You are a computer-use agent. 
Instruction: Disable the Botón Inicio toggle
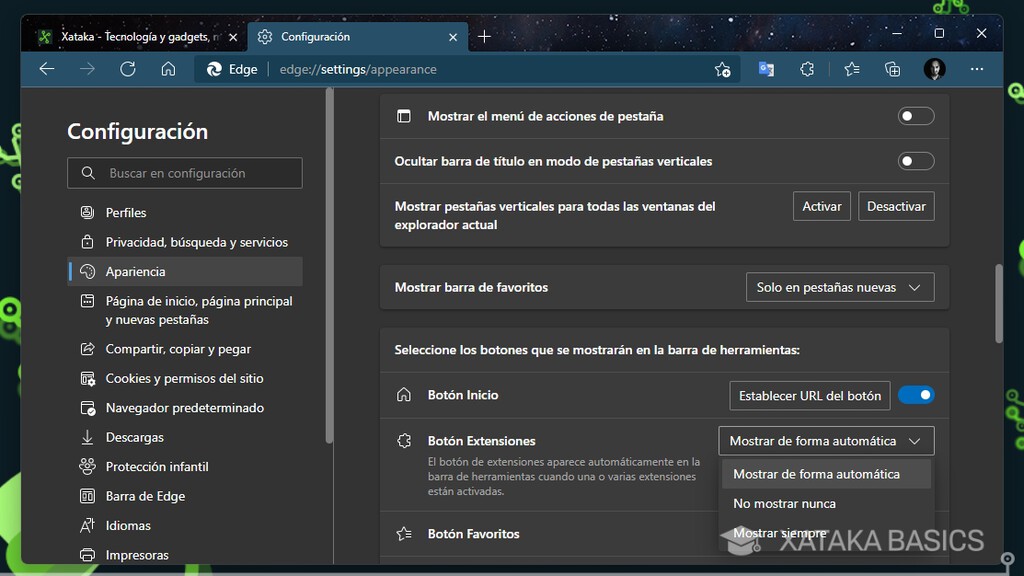(x=916, y=395)
